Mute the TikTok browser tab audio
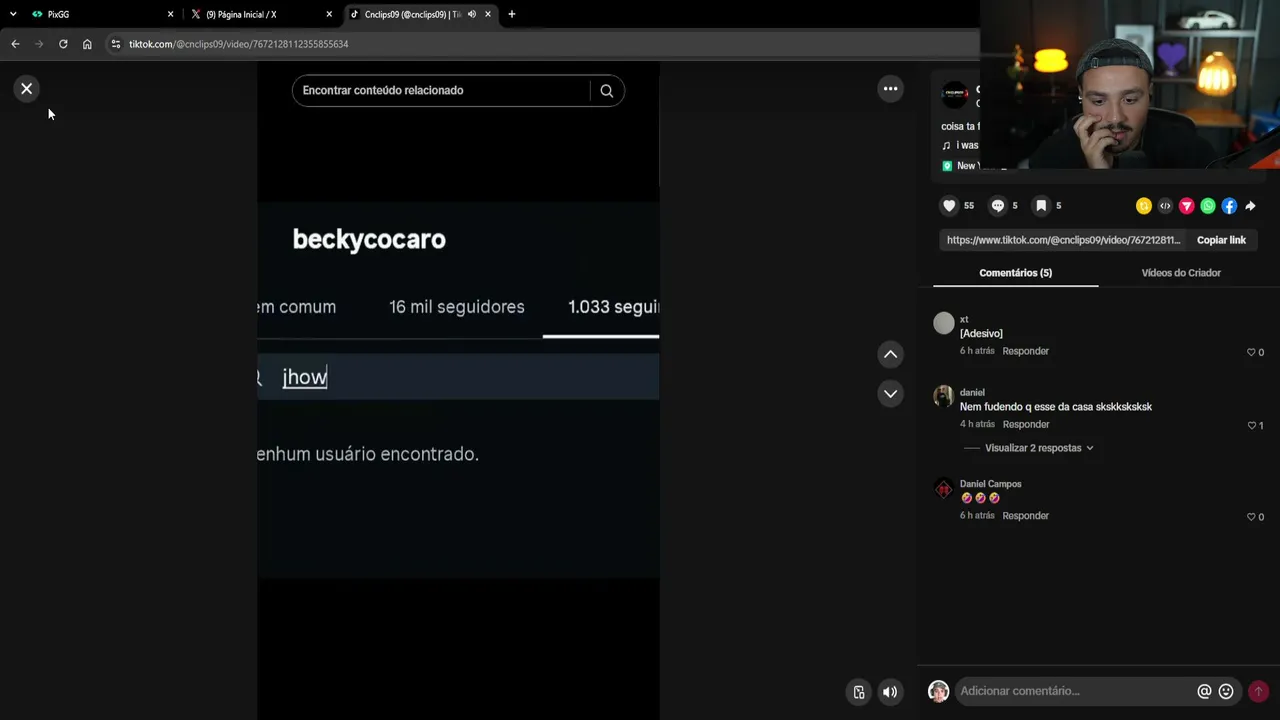This screenshot has height=720, width=1280. [471, 14]
